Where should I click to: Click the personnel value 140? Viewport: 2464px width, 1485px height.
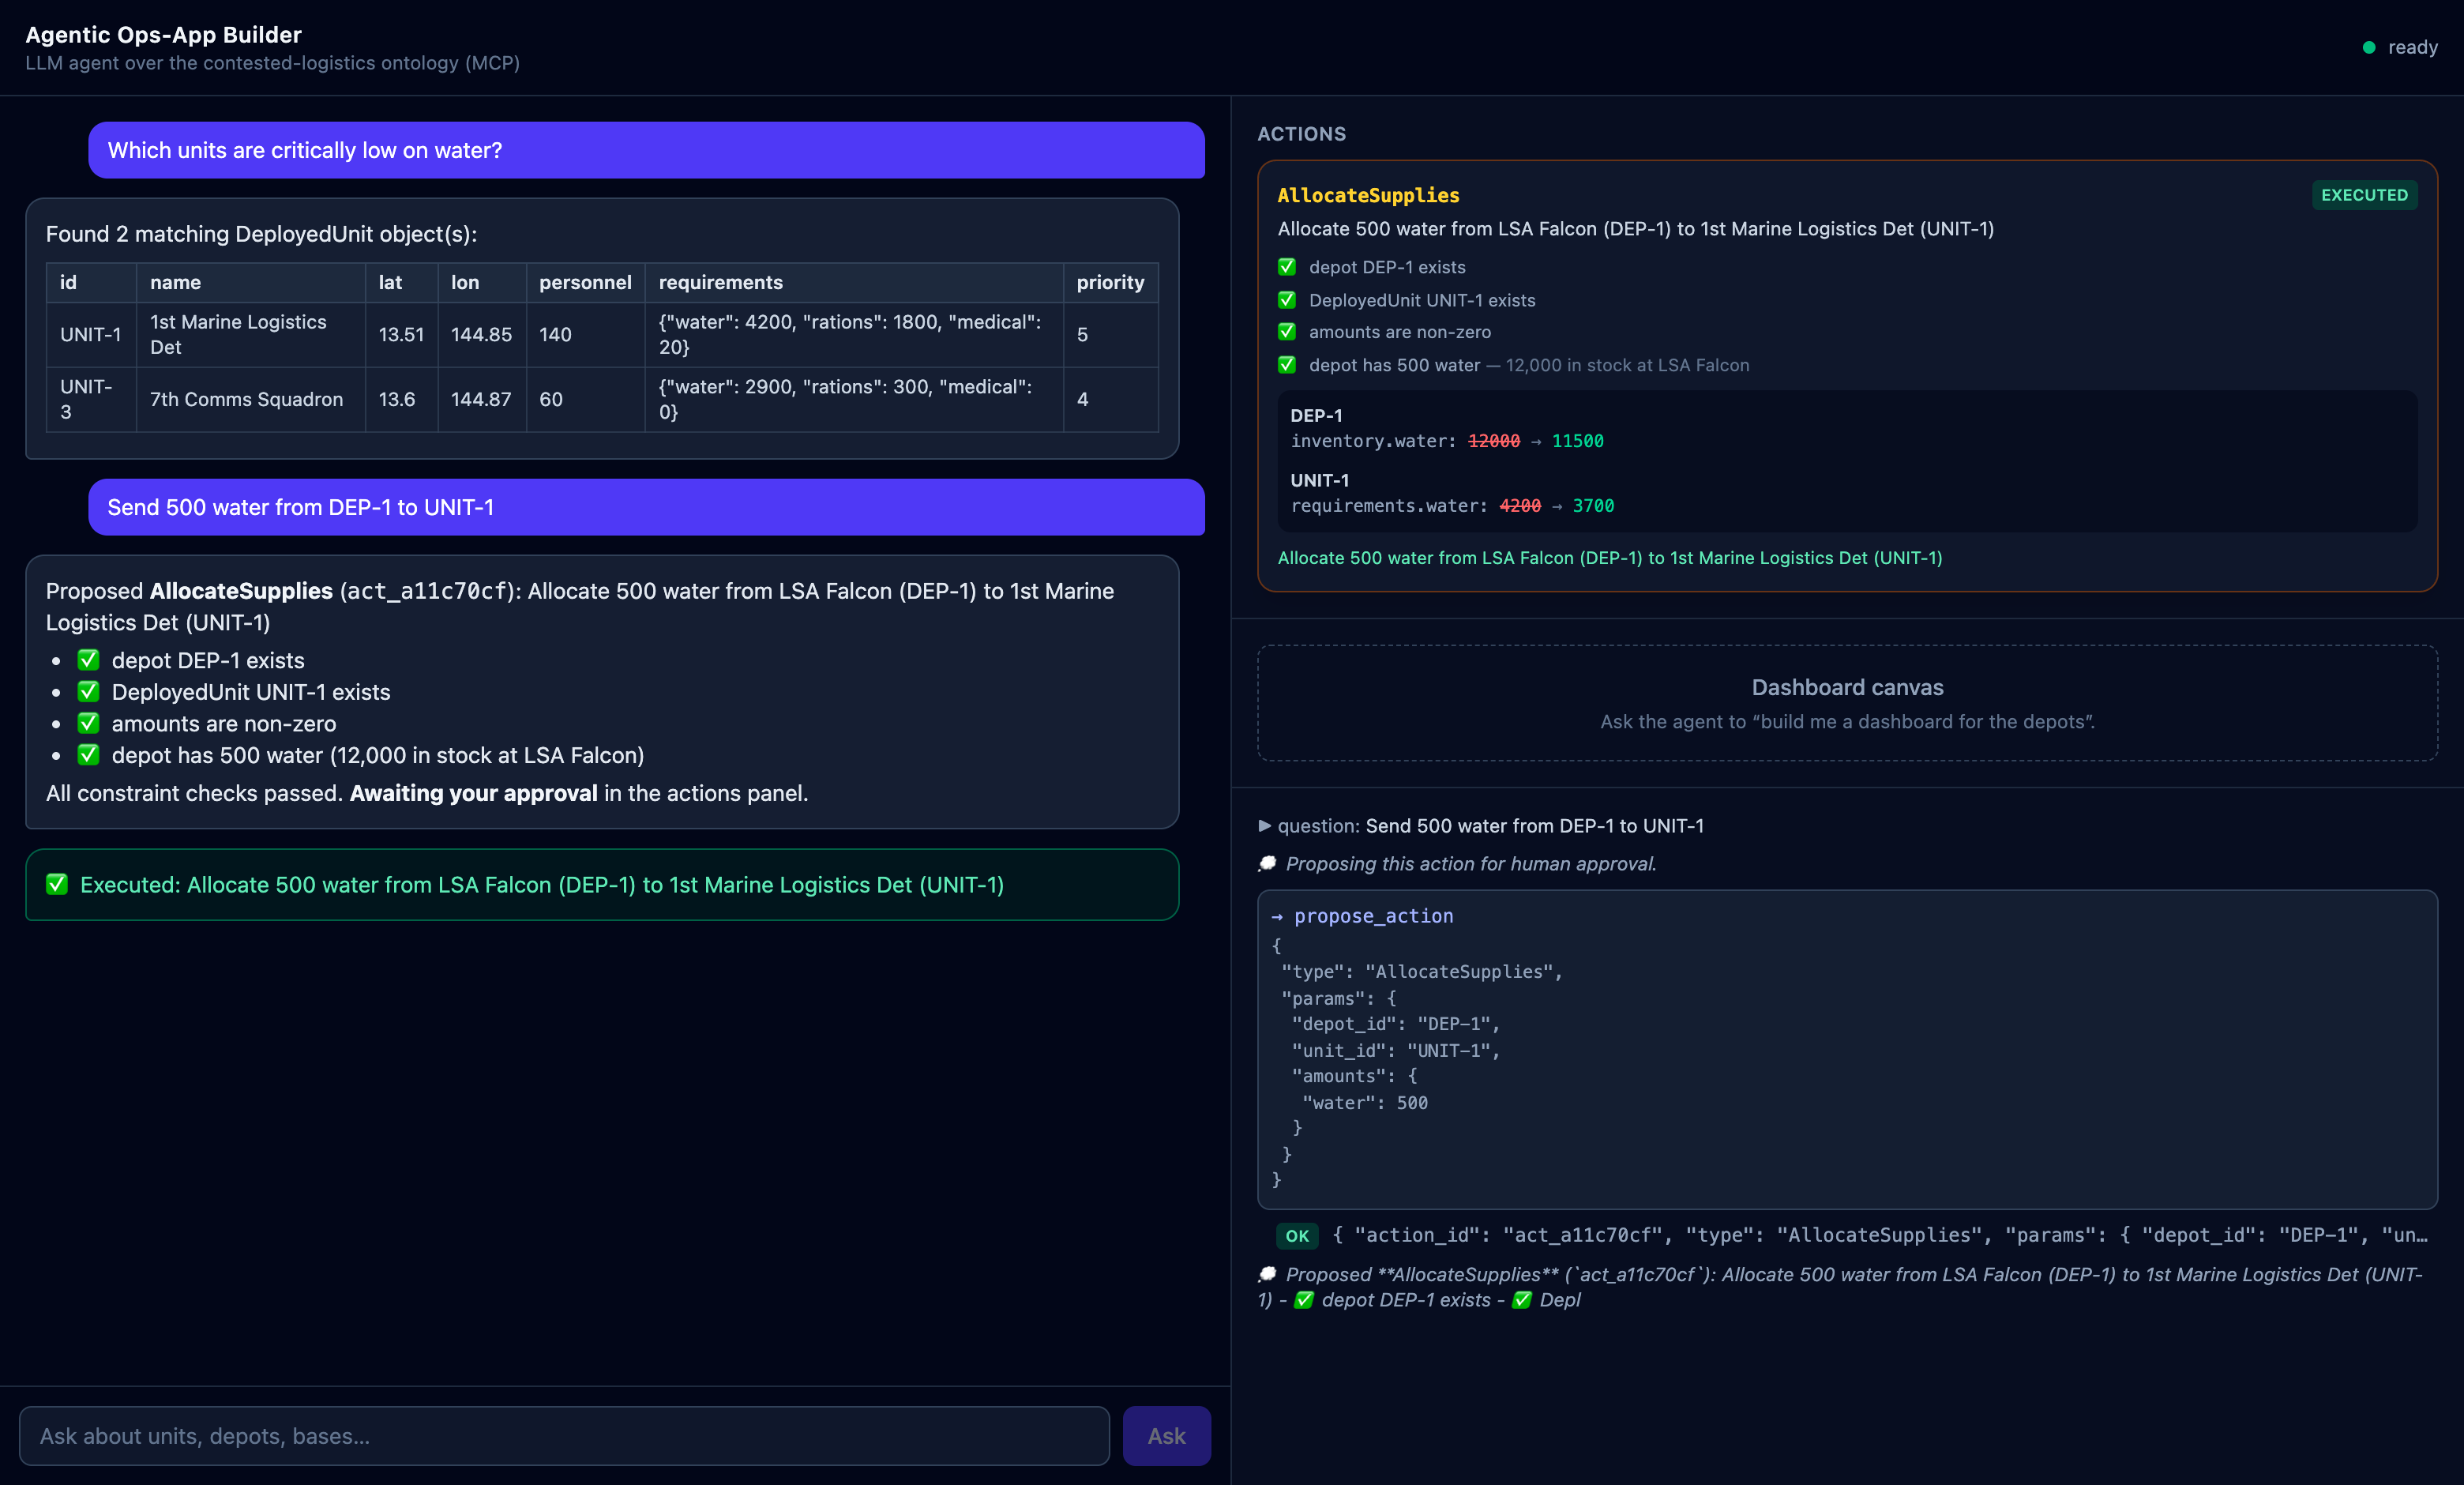pyautogui.click(x=585, y=334)
